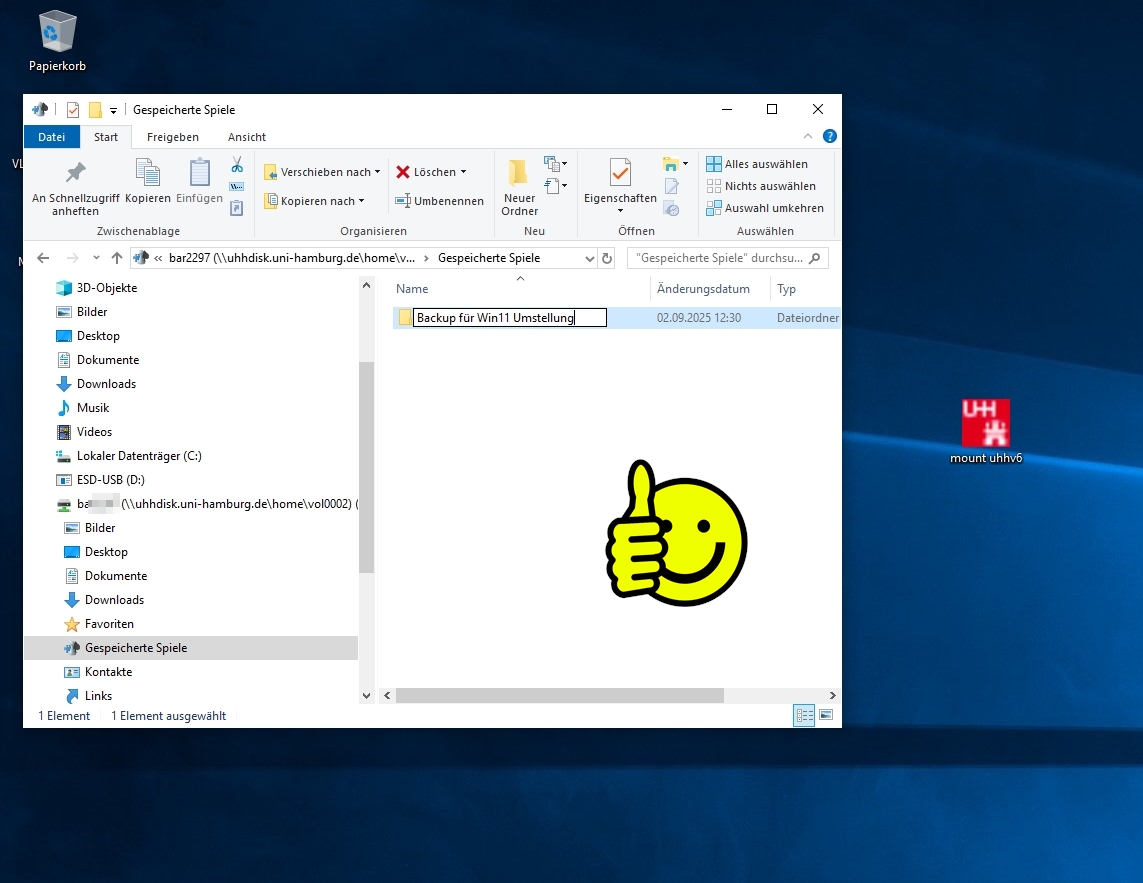Open the Datei menu tab
Viewport: 1143px width, 883px height.
click(x=51, y=137)
